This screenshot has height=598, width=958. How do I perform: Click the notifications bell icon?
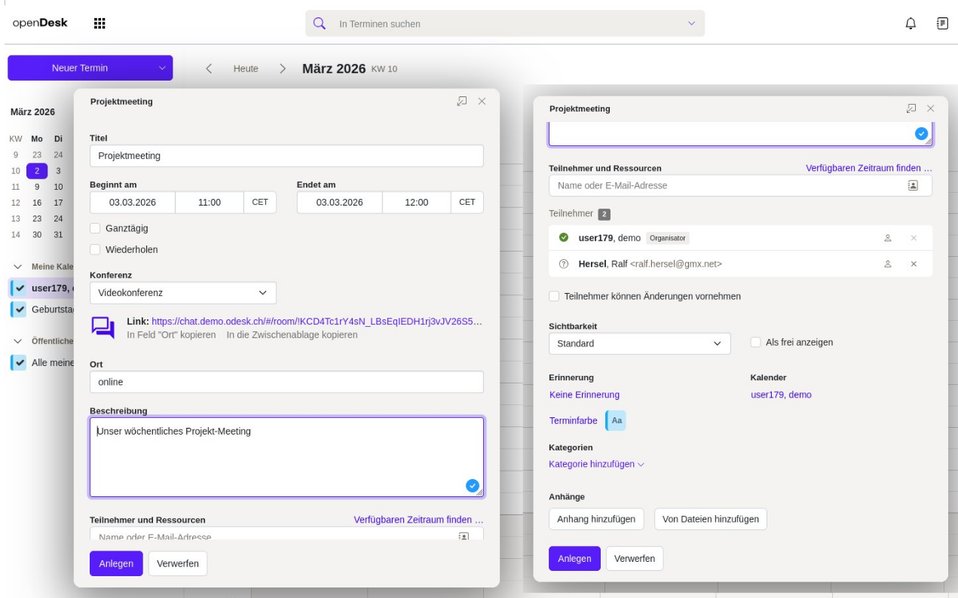point(910,23)
